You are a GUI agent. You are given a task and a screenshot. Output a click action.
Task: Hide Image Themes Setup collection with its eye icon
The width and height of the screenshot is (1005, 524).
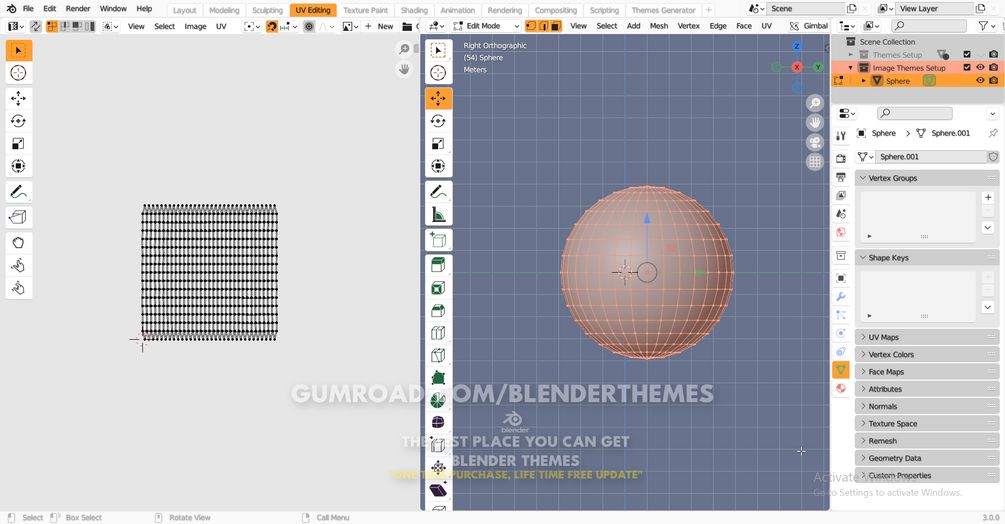point(980,67)
